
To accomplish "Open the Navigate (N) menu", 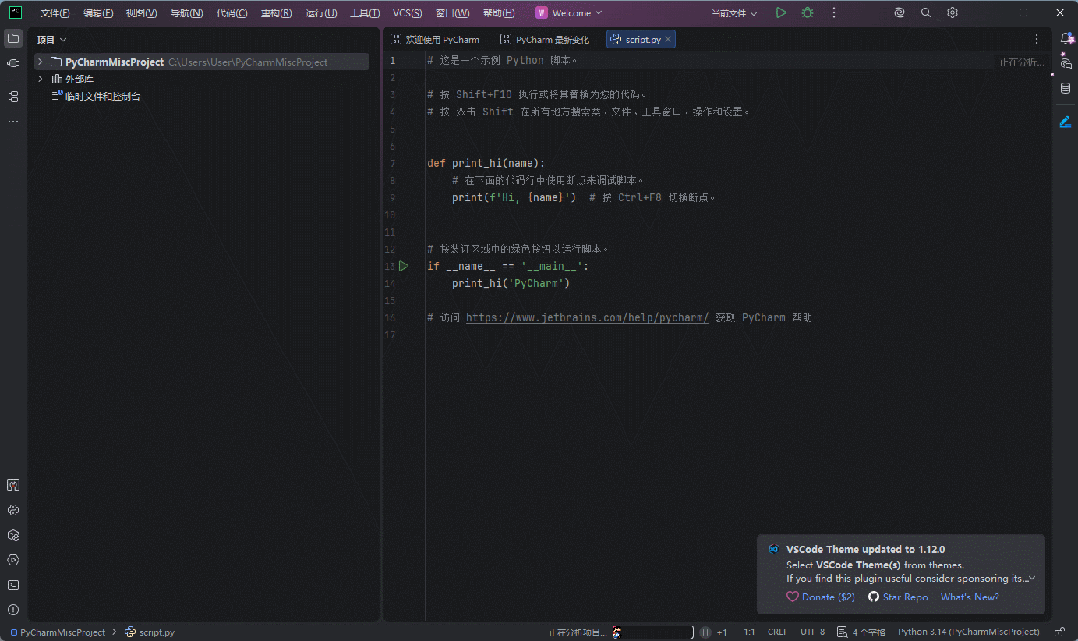I will pyautogui.click(x=186, y=13).
